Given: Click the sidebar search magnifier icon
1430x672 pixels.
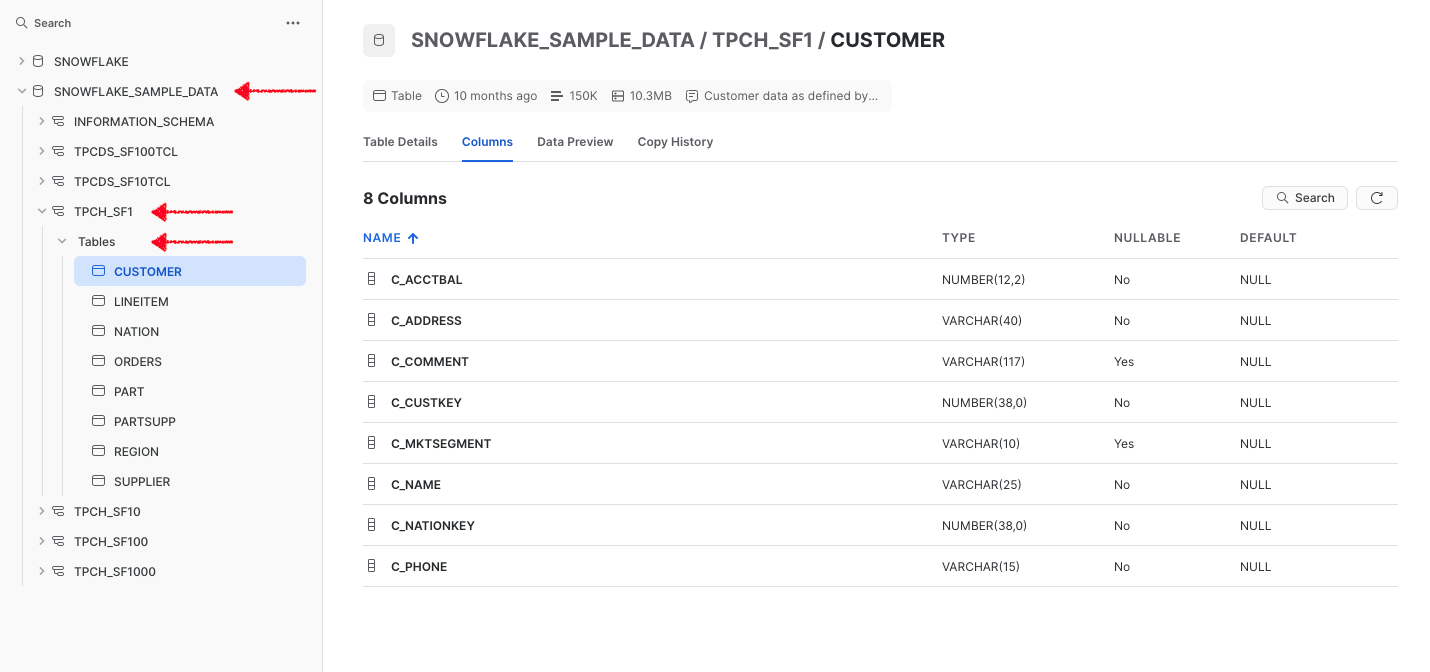Looking at the screenshot, I should [x=21, y=23].
